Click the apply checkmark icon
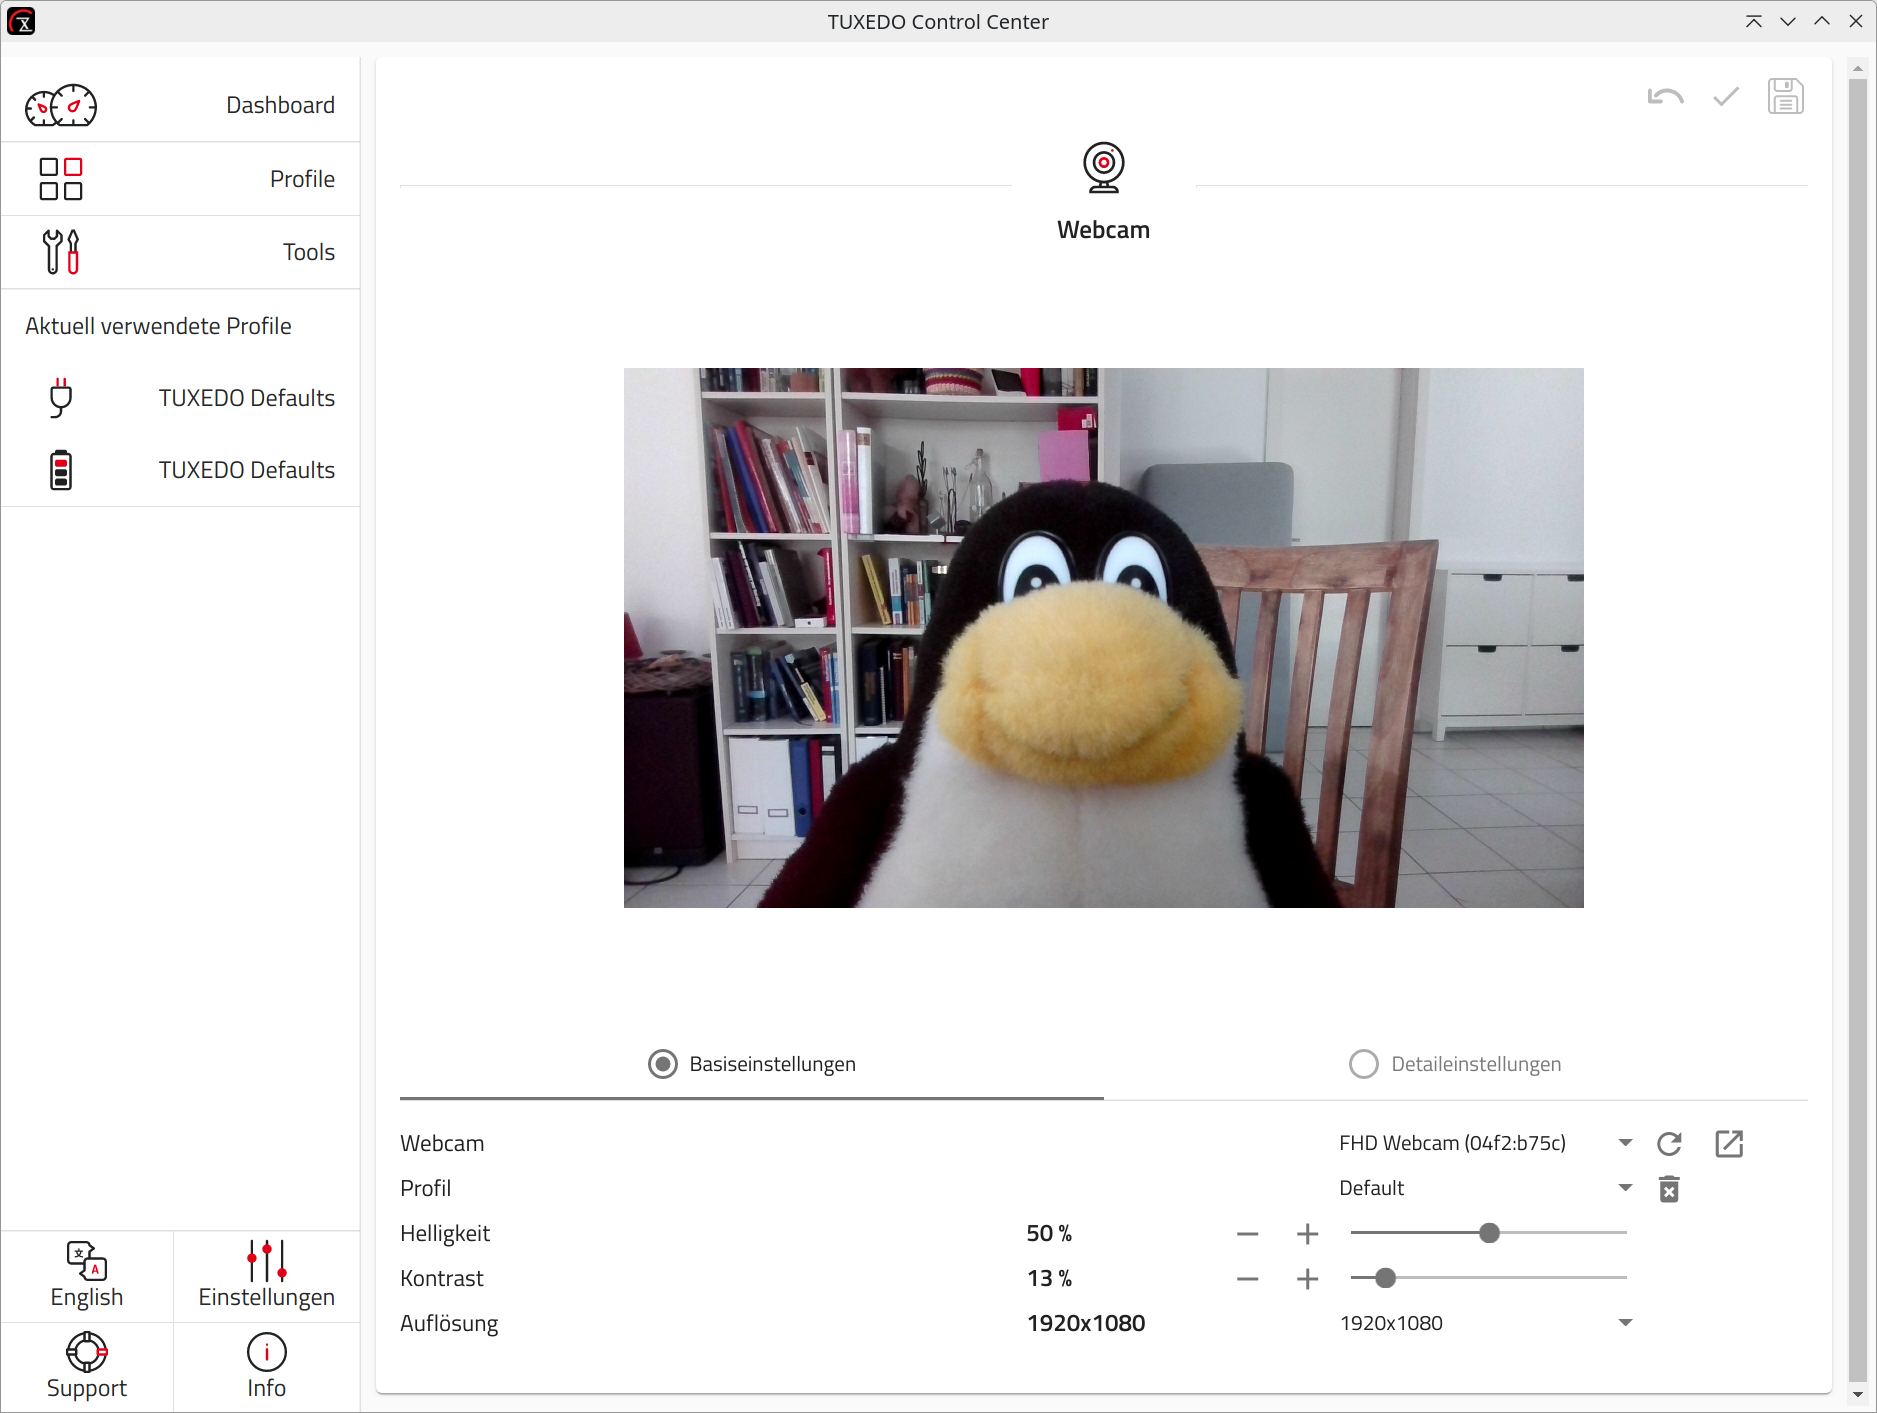 point(1726,97)
